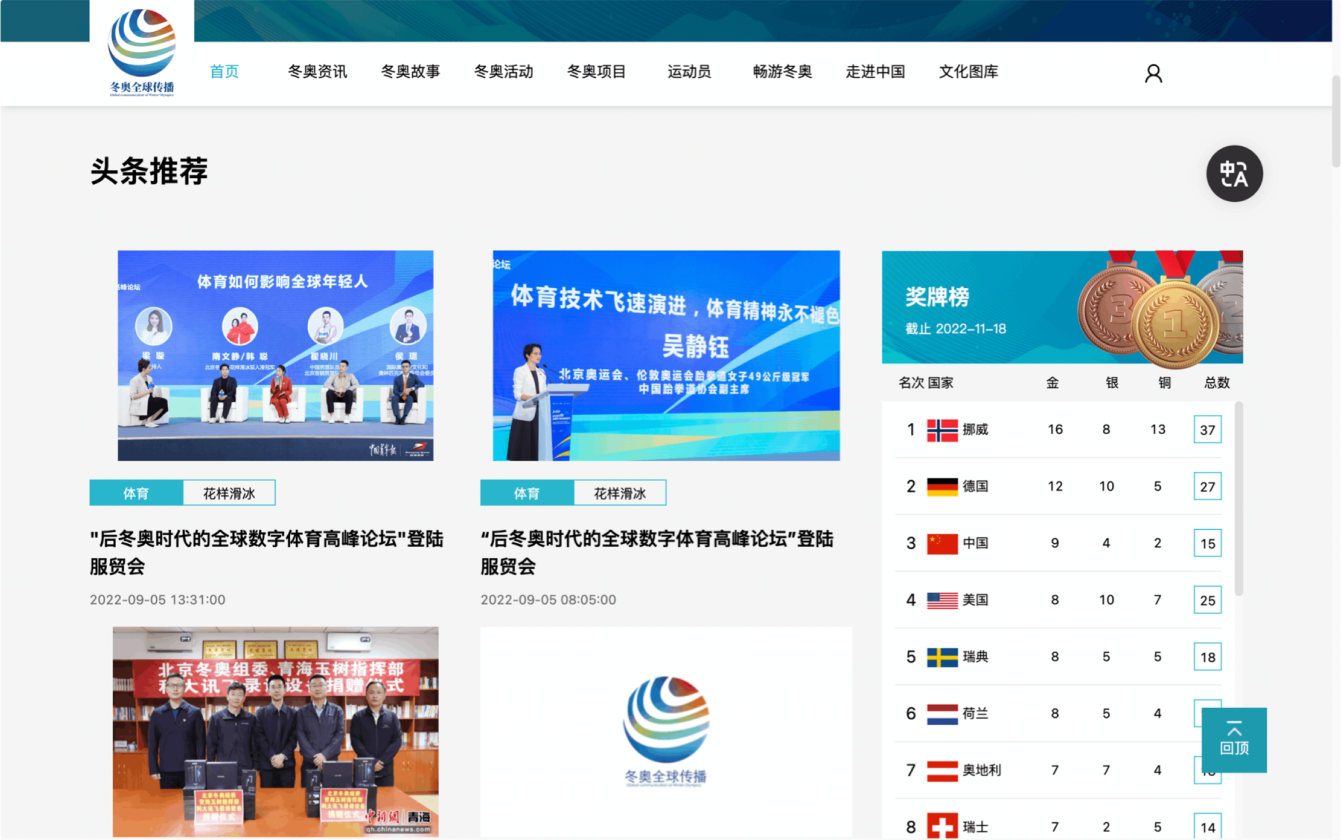Click the 总数 column header
This screenshot has width=1342, height=840.
pyautogui.click(x=1217, y=383)
